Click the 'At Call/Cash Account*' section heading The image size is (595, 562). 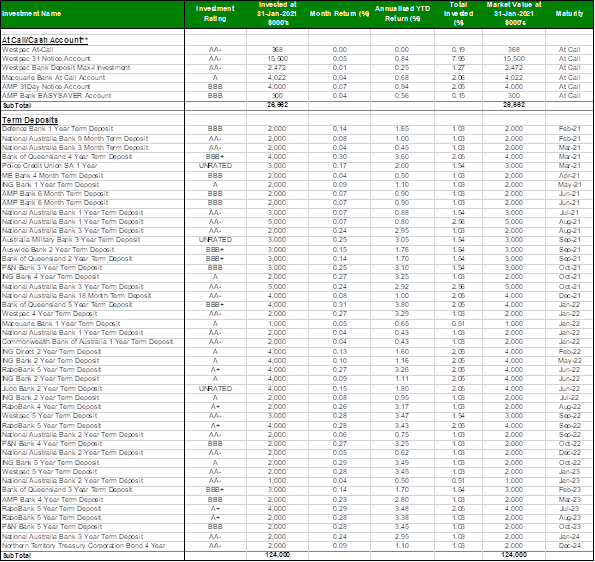click(45, 40)
